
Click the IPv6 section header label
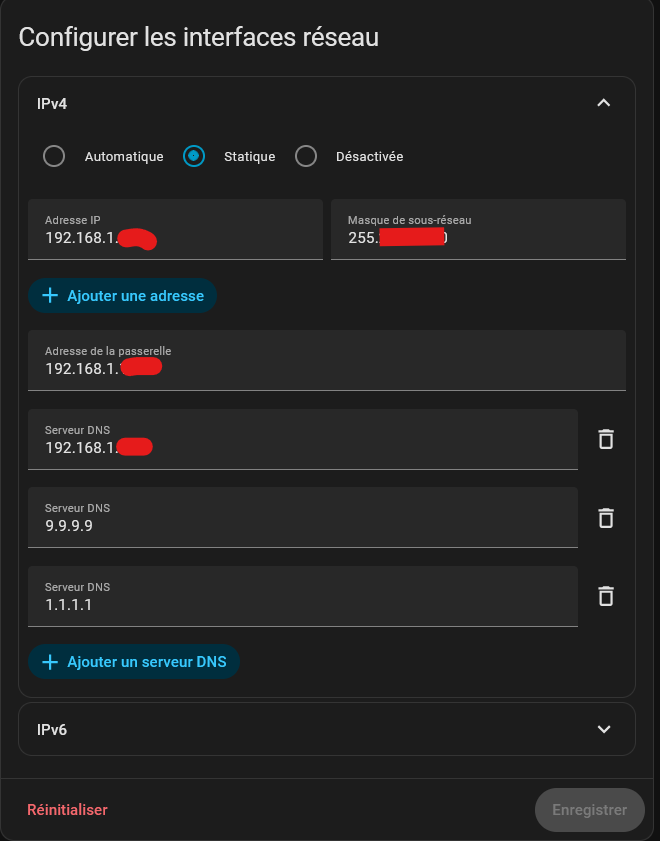(x=52, y=729)
